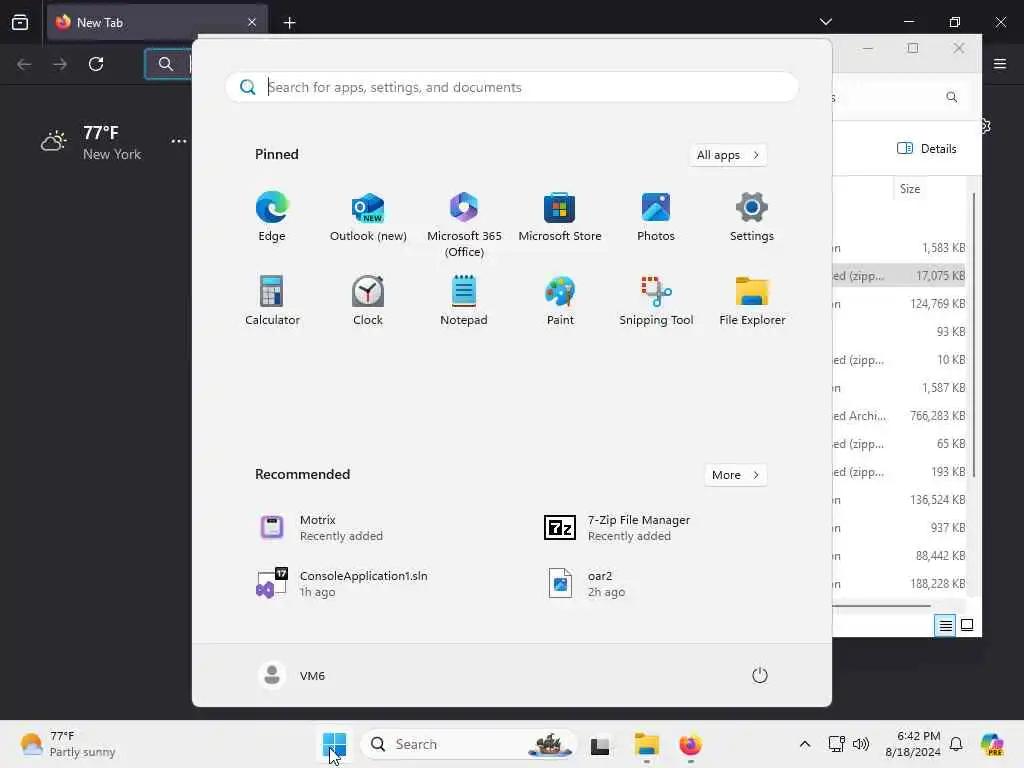Open Microsoft 365 (Office) app
Screen dimensions: 1024x768
click(x=464, y=225)
